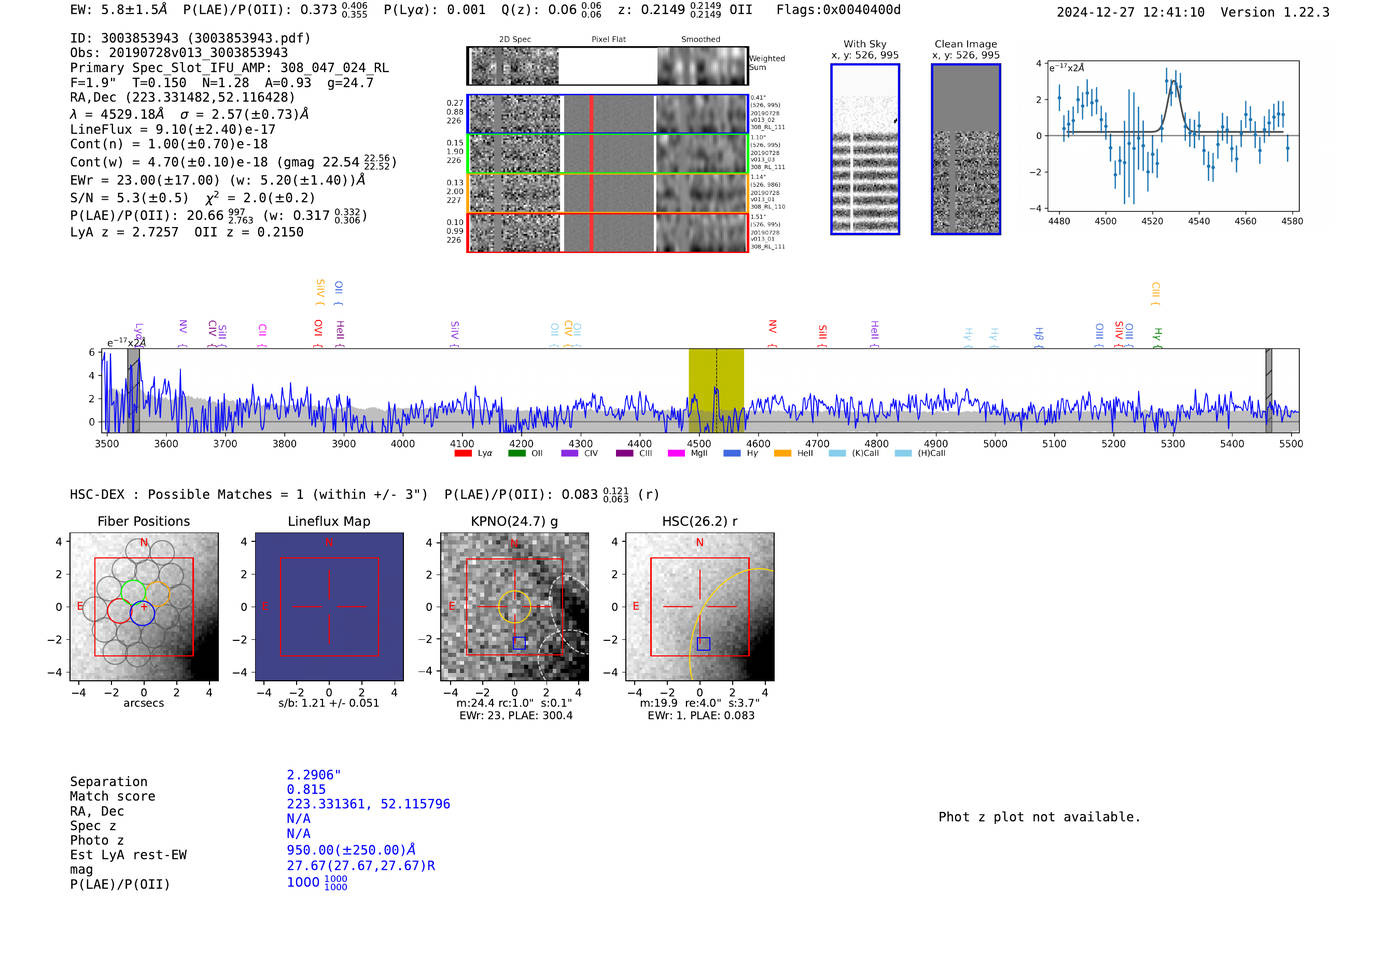Click the EWr: 1. PLAE: 0.083 caption
This screenshot has height=953, width=1400.
pos(701,716)
